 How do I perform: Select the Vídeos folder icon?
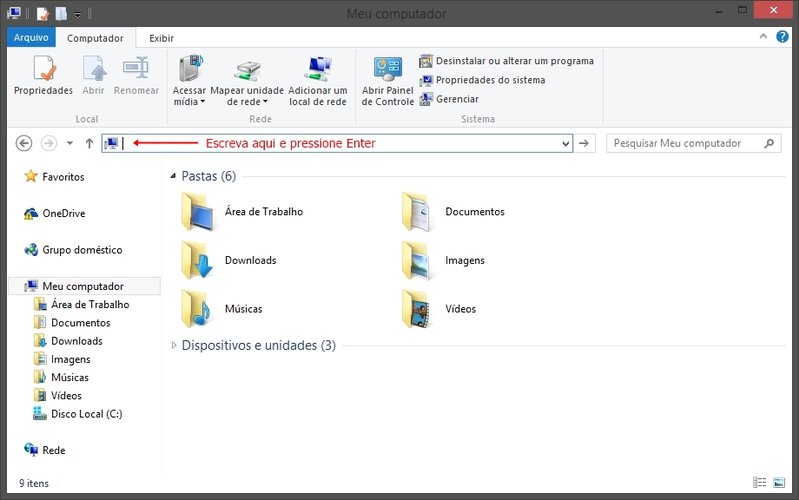click(417, 309)
